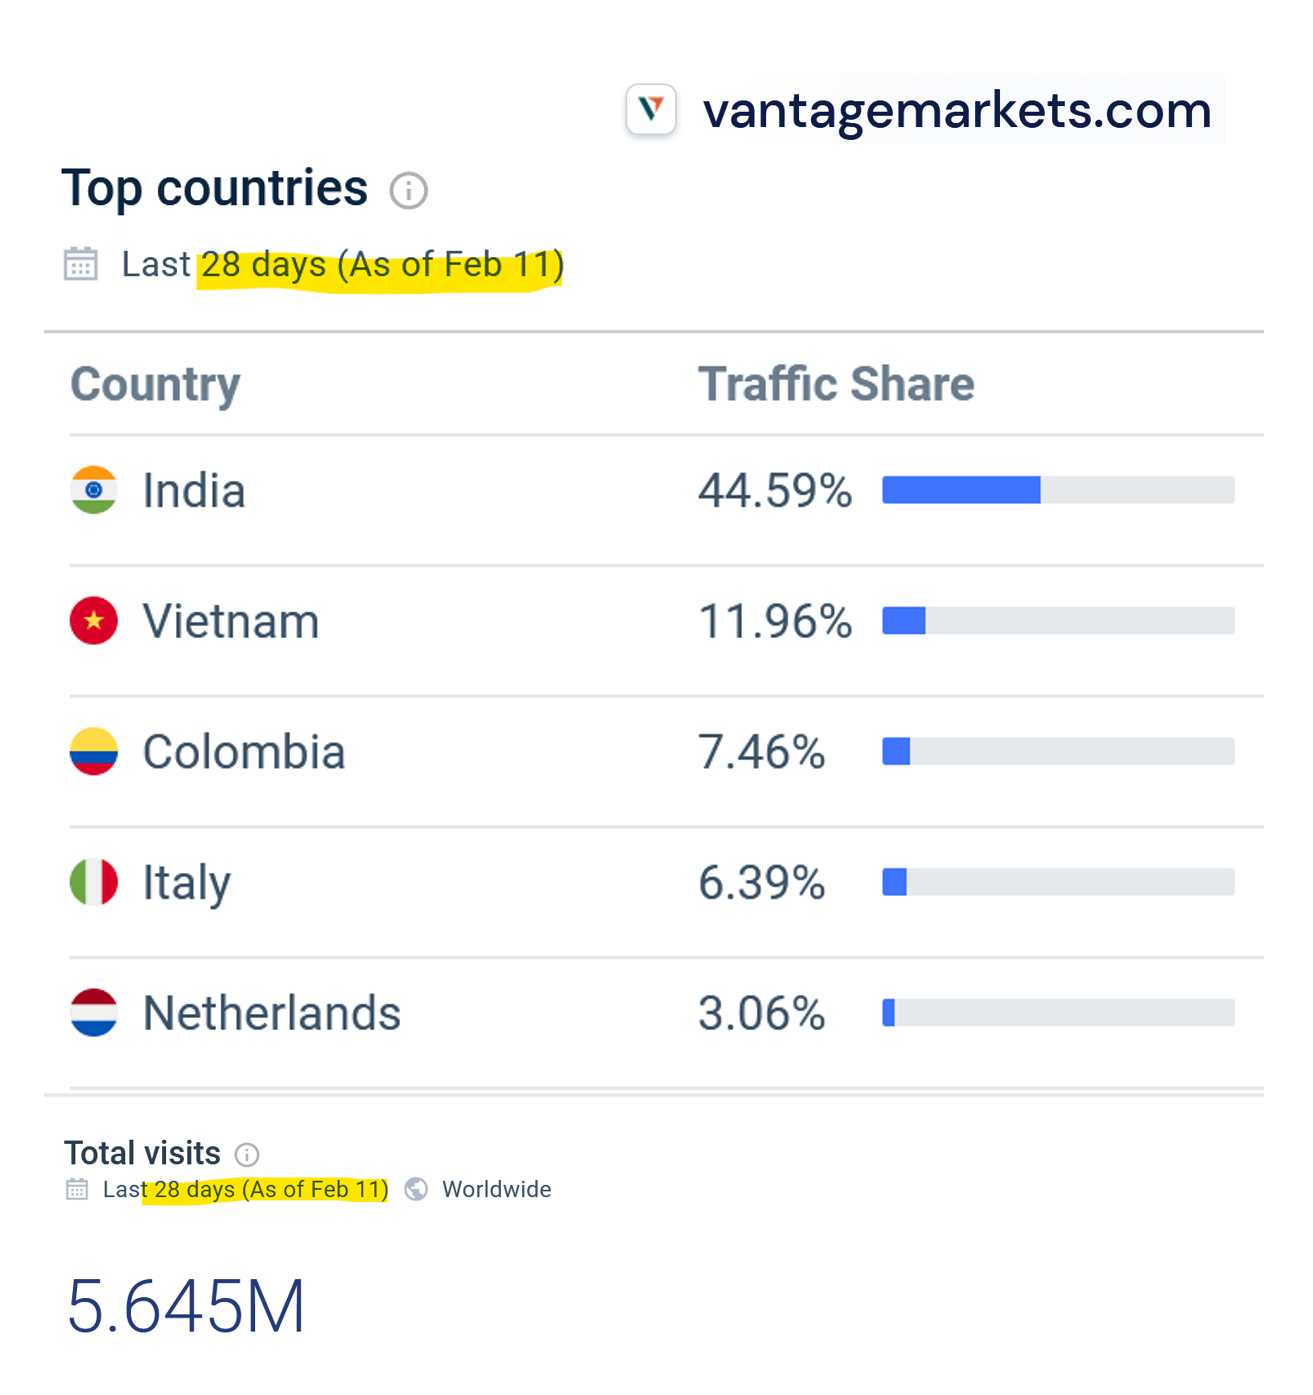Click the Colombia flag icon
Screen dimensions: 1313x1395
[93, 751]
